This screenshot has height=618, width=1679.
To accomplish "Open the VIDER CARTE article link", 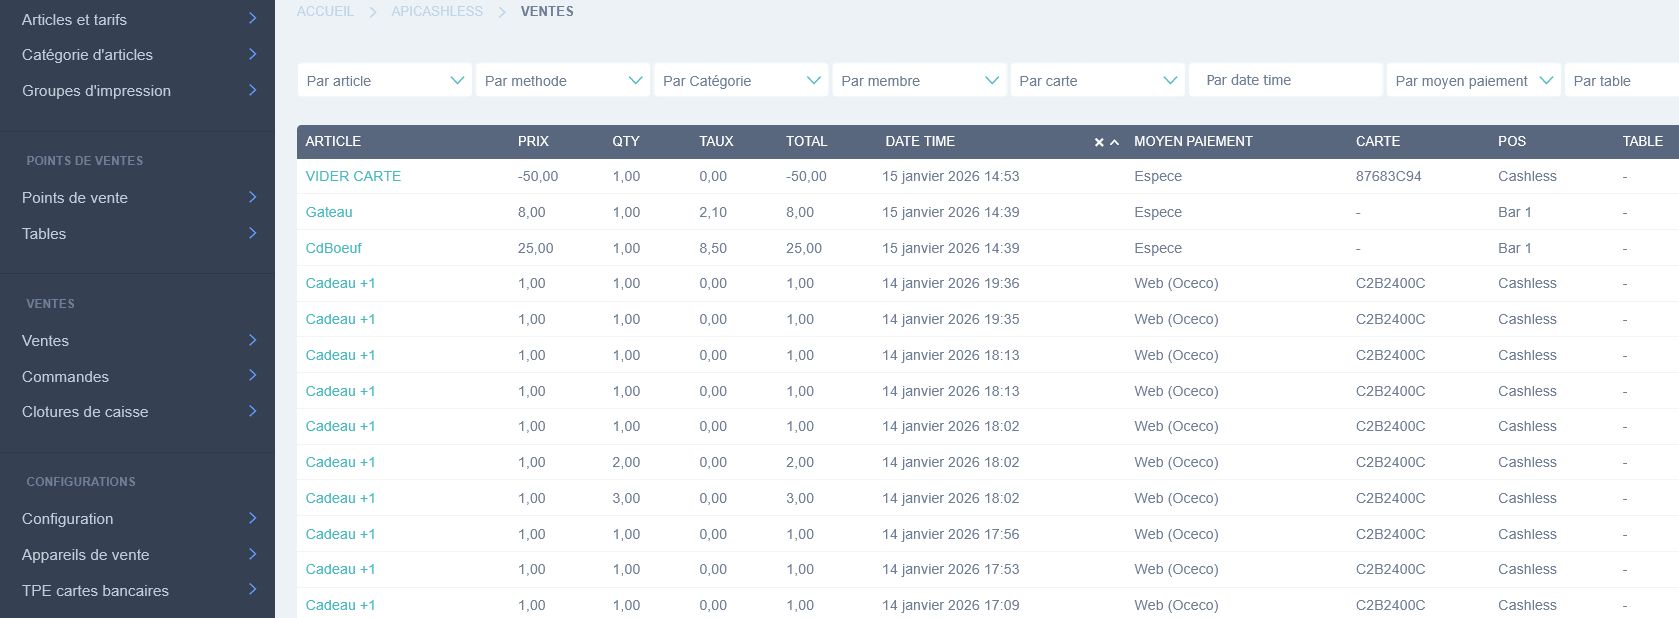I will [353, 176].
